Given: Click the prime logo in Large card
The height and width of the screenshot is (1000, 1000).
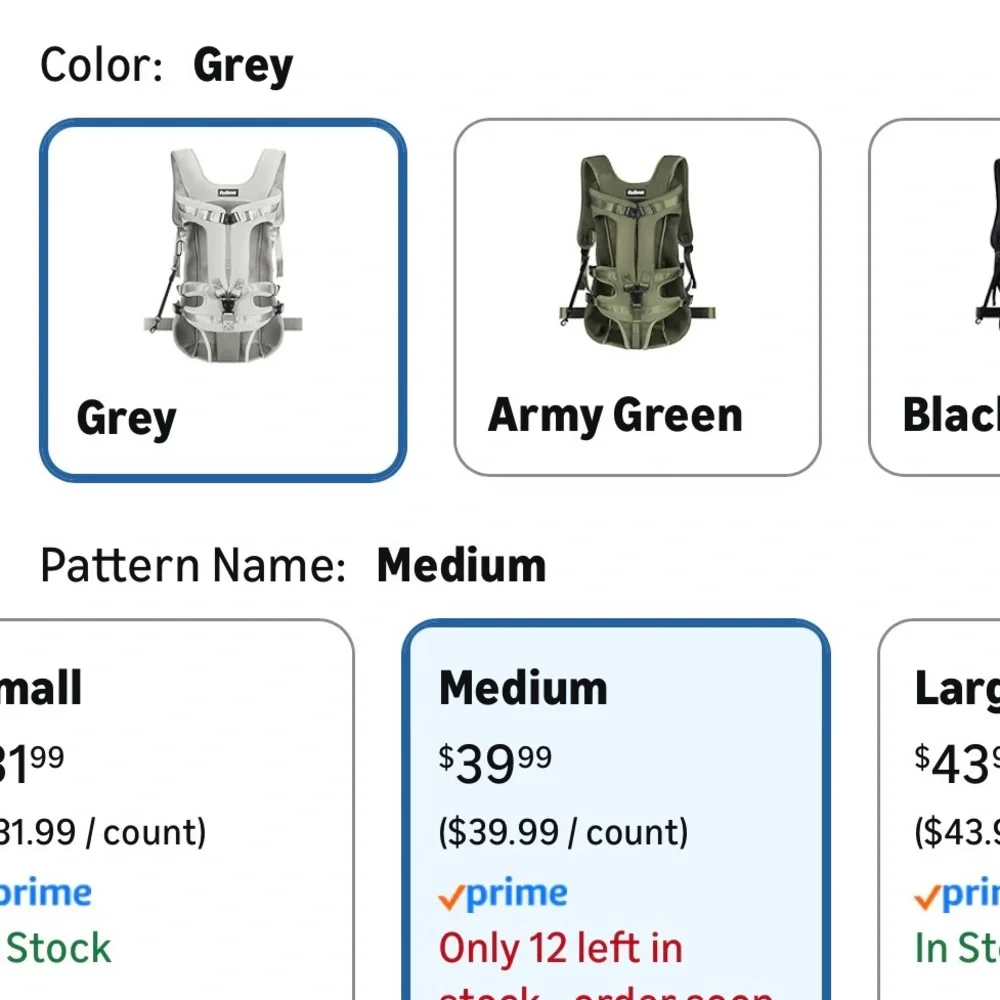Looking at the screenshot, I should click(x=957, y=893).
